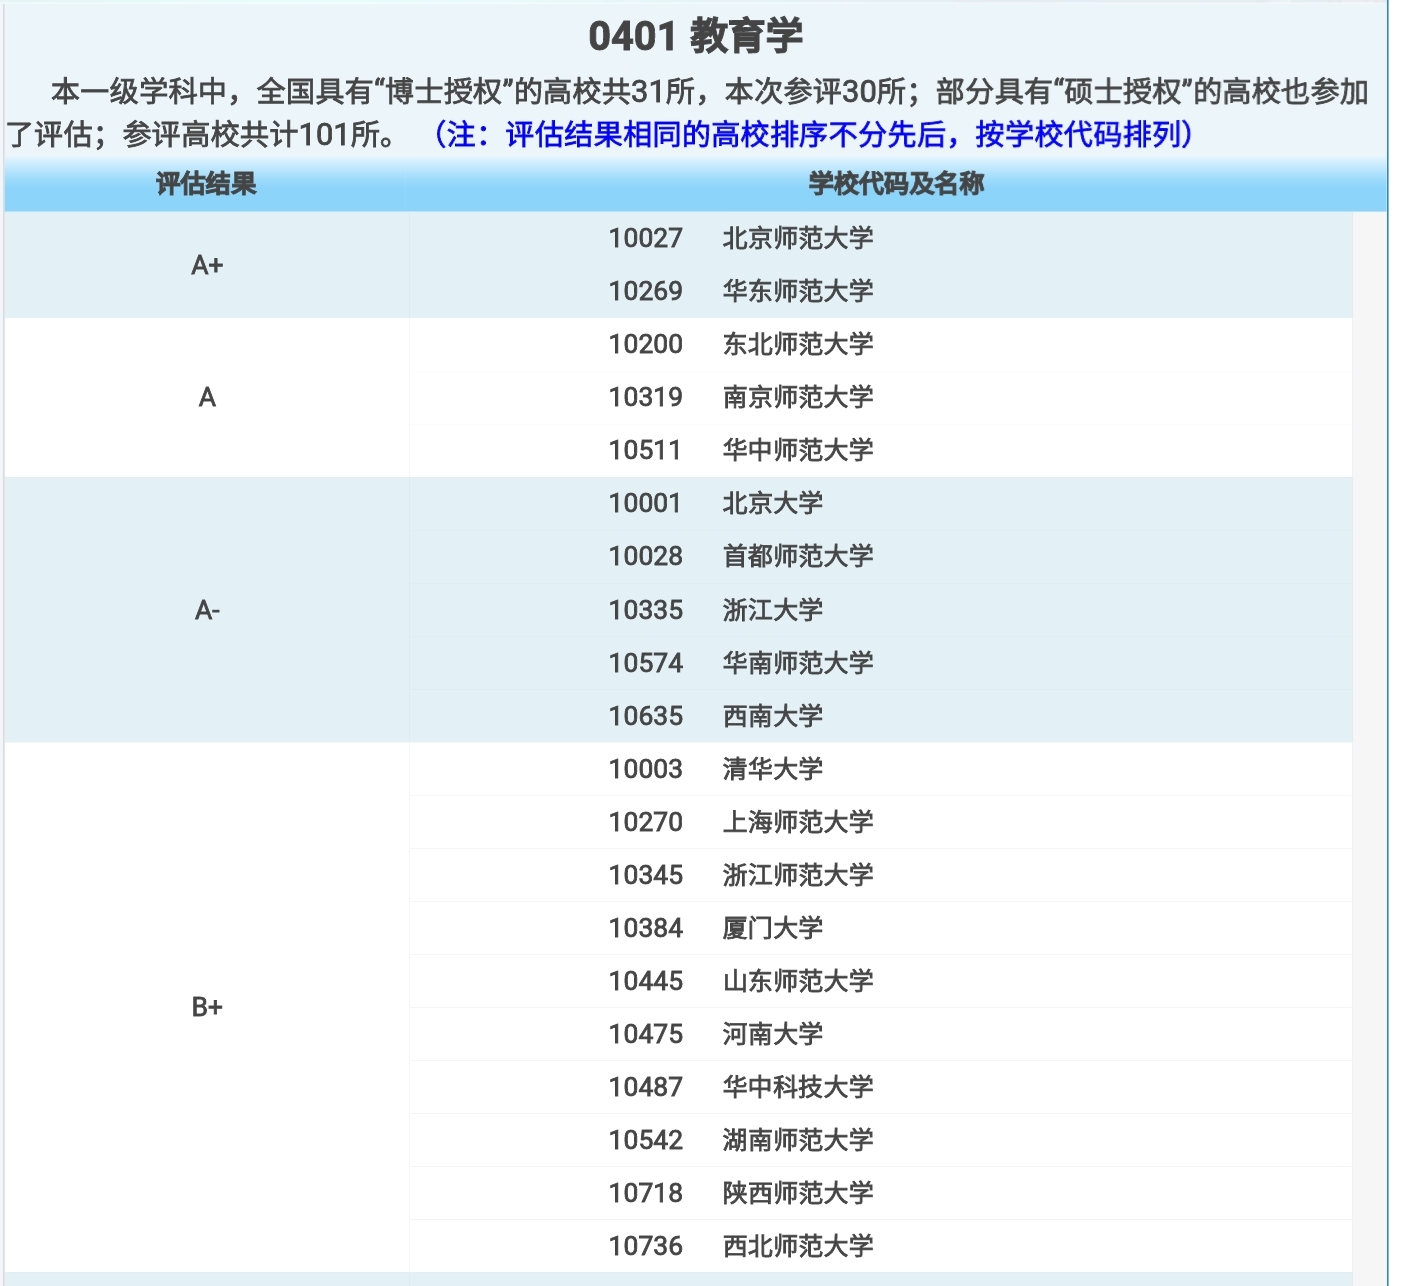Image resolution: width=1404 pixels, height=1286 pixels.
Task: Click the vertical scrollbar beside the table
Action: coord(1370,748)
